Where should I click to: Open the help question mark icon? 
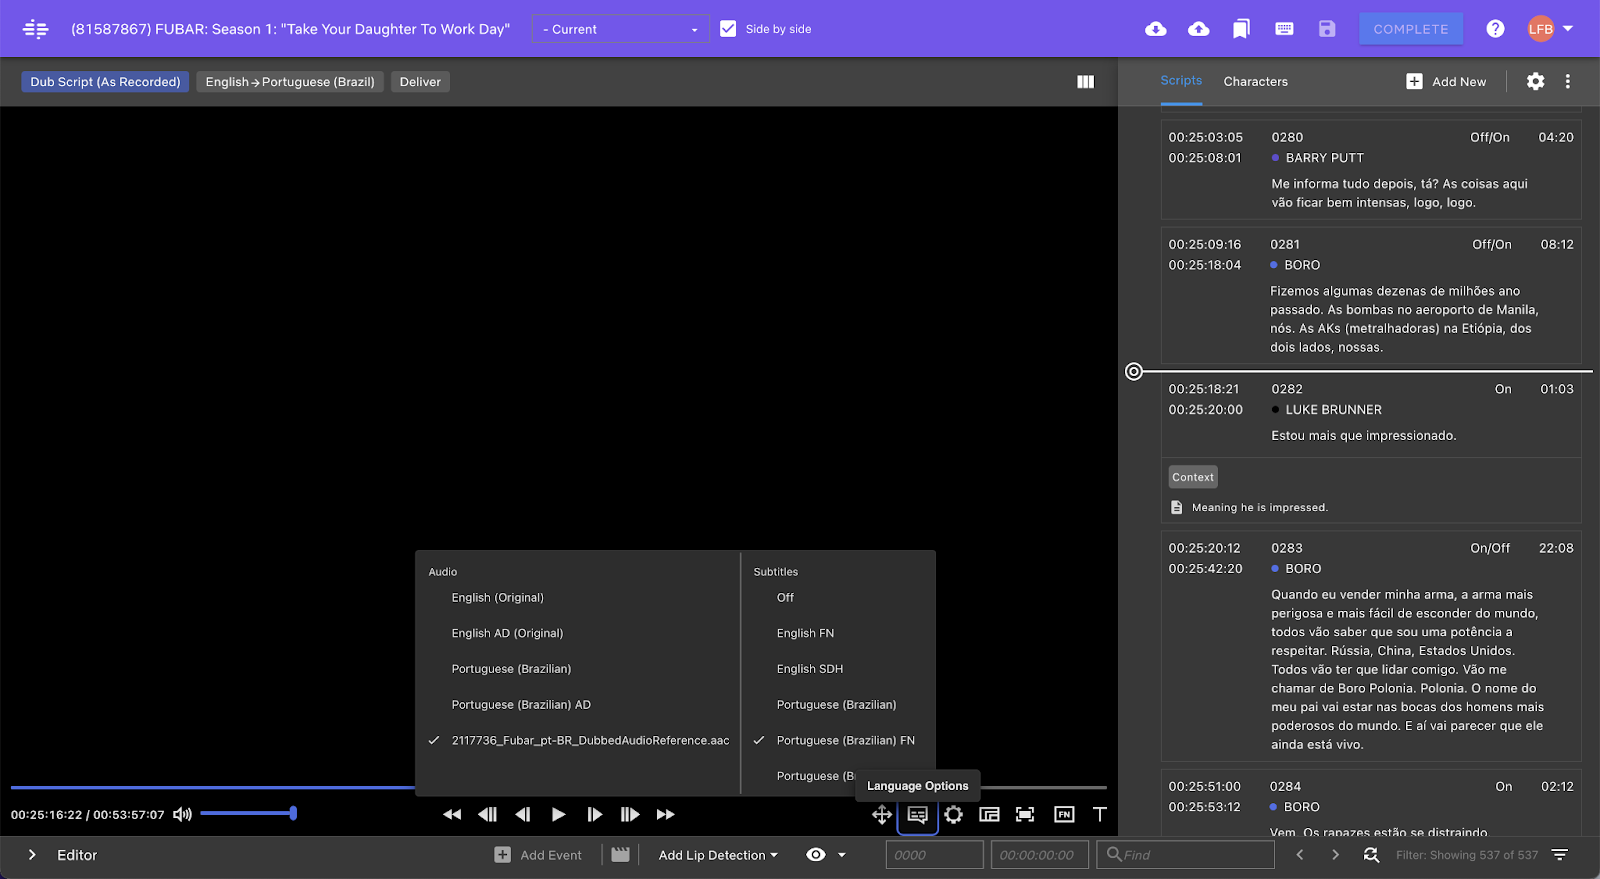pos(1495,29)
